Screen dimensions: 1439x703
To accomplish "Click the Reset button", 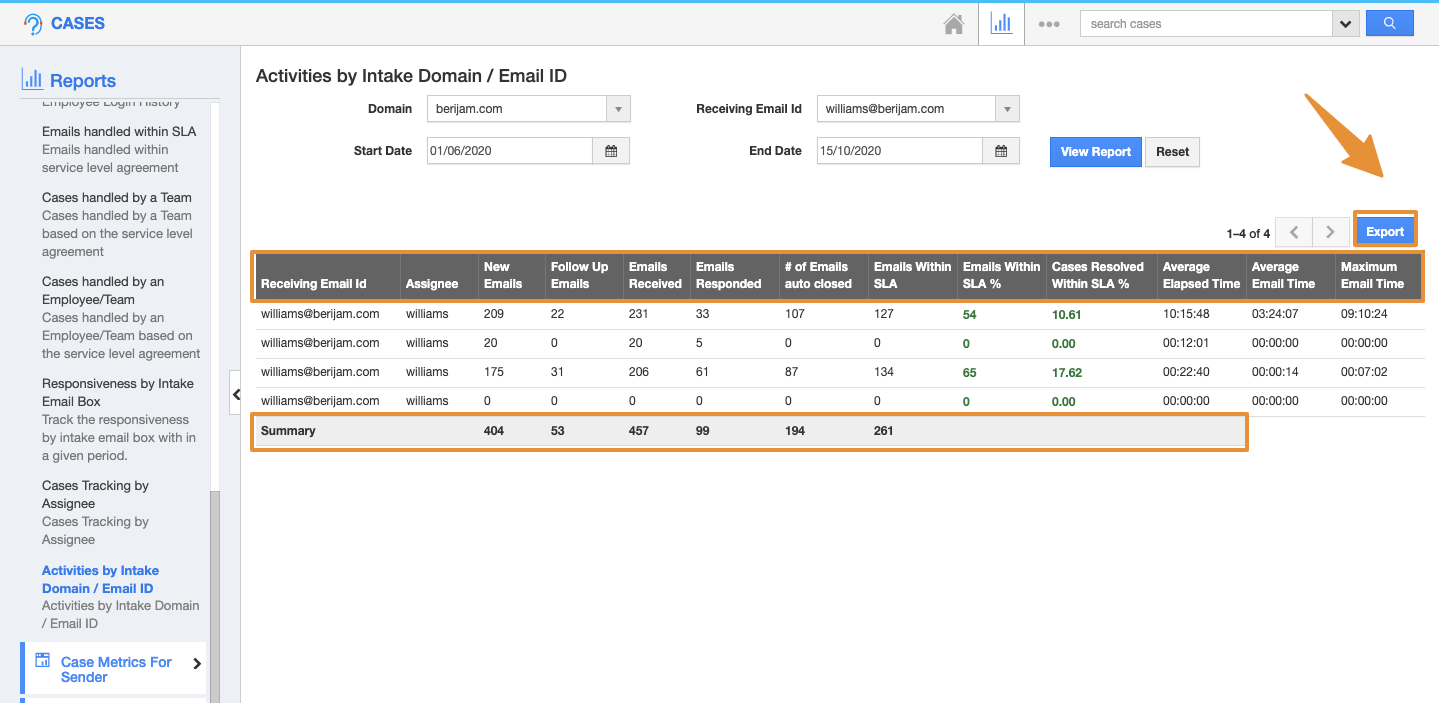I will 1172,152.
